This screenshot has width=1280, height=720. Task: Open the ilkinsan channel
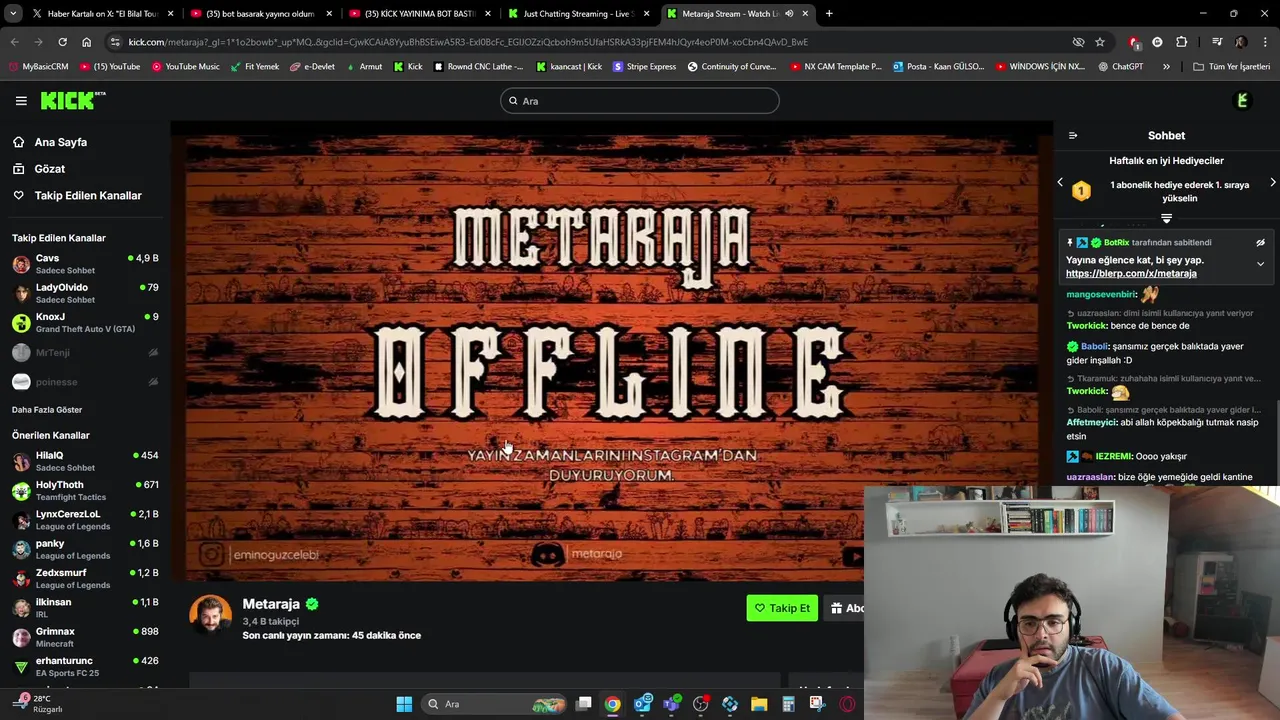pyautogui.click(x=85, y=608)
